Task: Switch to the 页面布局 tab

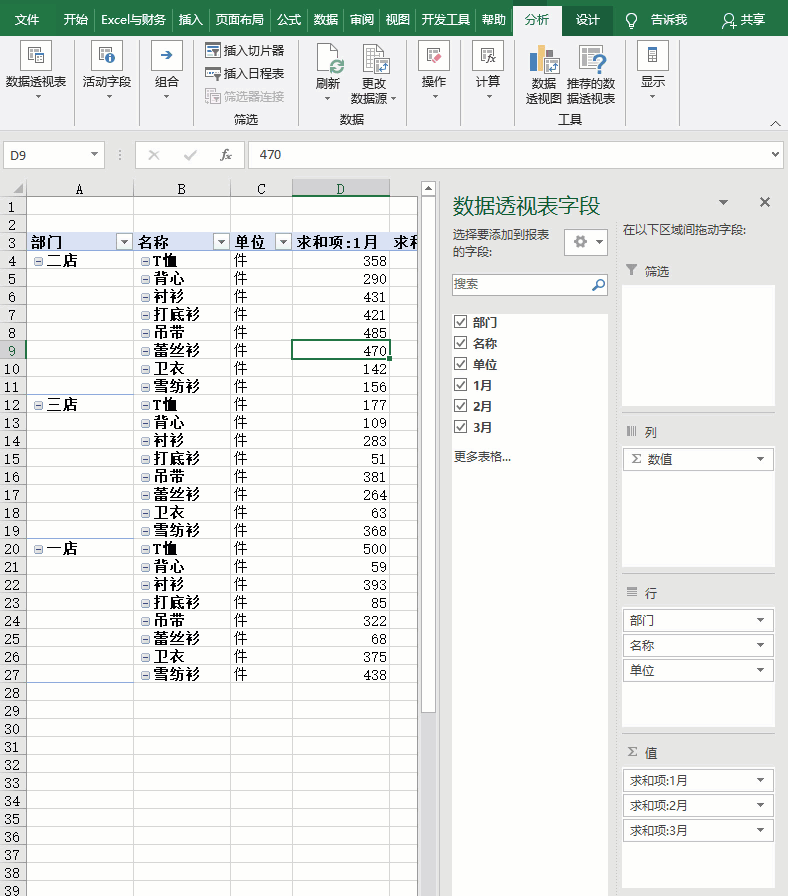Action: pyautogui.click(x=239, y=20)
